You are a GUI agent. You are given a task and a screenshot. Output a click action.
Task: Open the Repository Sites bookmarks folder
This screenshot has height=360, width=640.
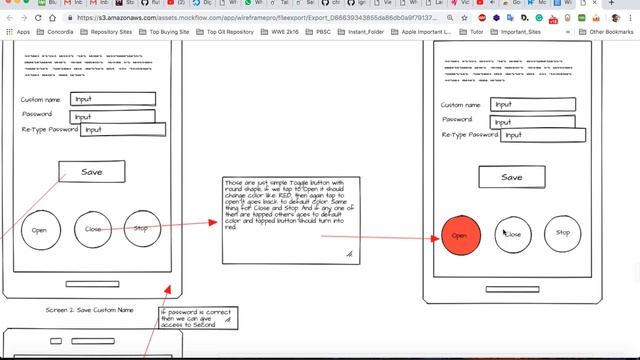106,32
